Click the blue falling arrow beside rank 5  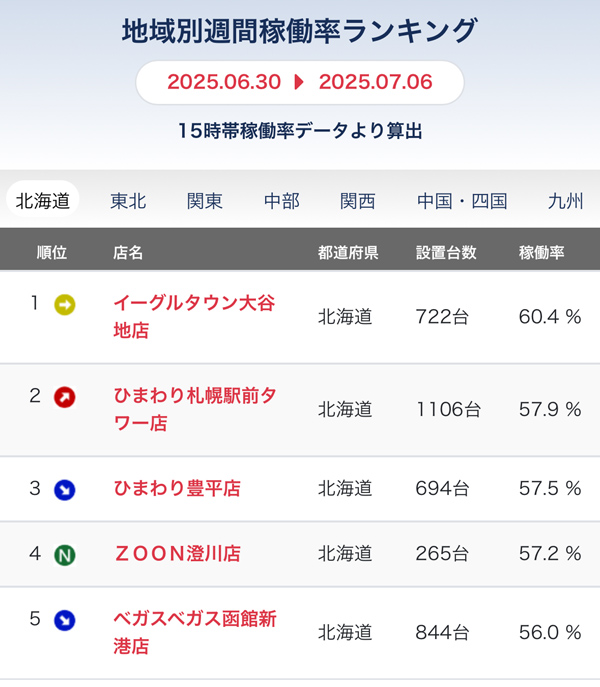[64, 620]
